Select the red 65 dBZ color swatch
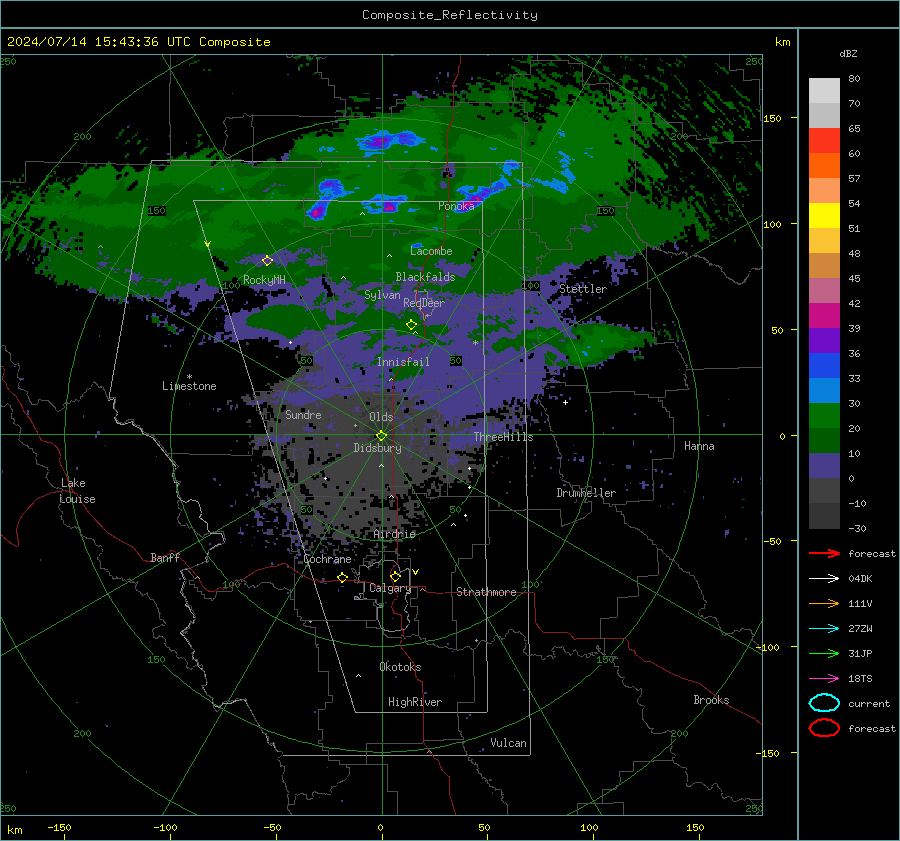The width and height of the screenshot is (900, 841). [x=824, y=140]
